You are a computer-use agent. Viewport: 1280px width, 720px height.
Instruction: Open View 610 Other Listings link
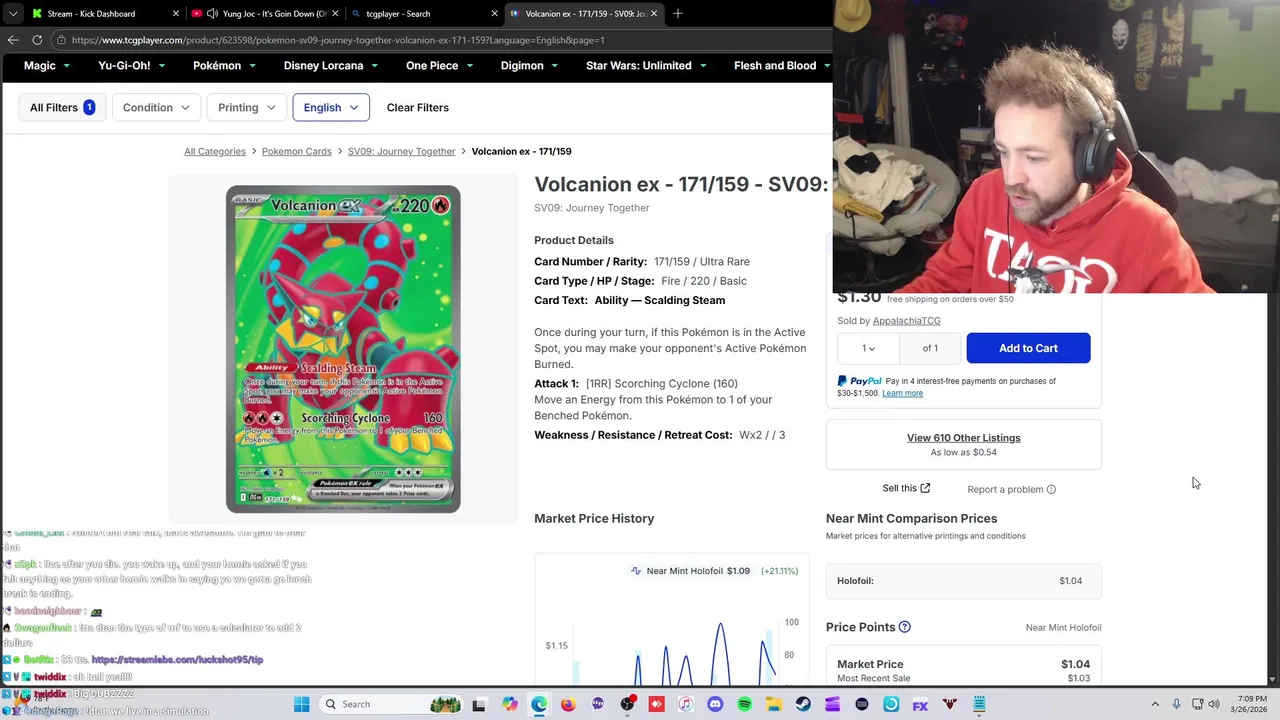click(964, 438)
